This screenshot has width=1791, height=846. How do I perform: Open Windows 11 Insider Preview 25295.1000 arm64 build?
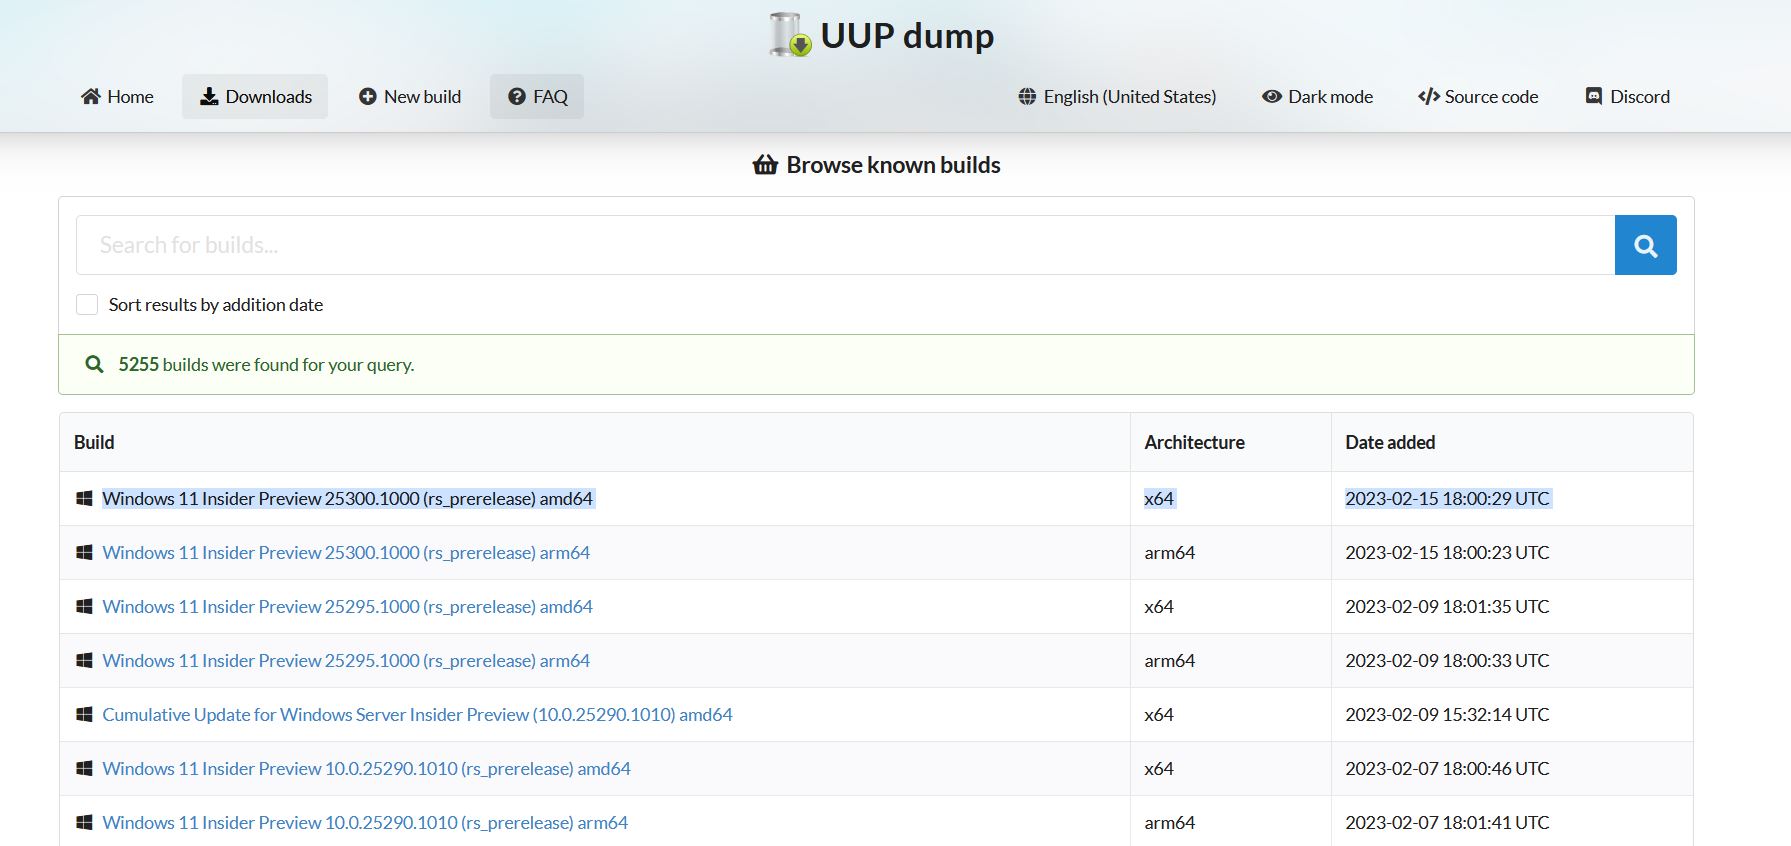coord(346,661)
